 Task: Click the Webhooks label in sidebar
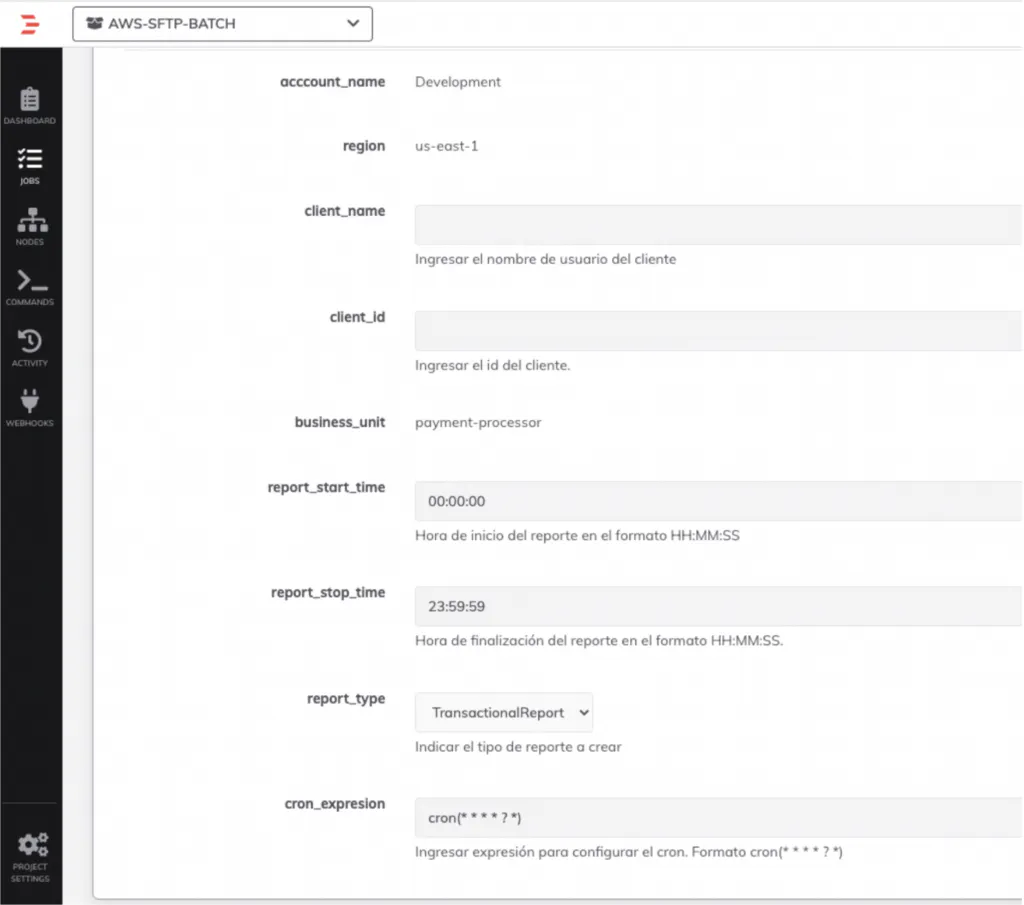pos(30,423)
